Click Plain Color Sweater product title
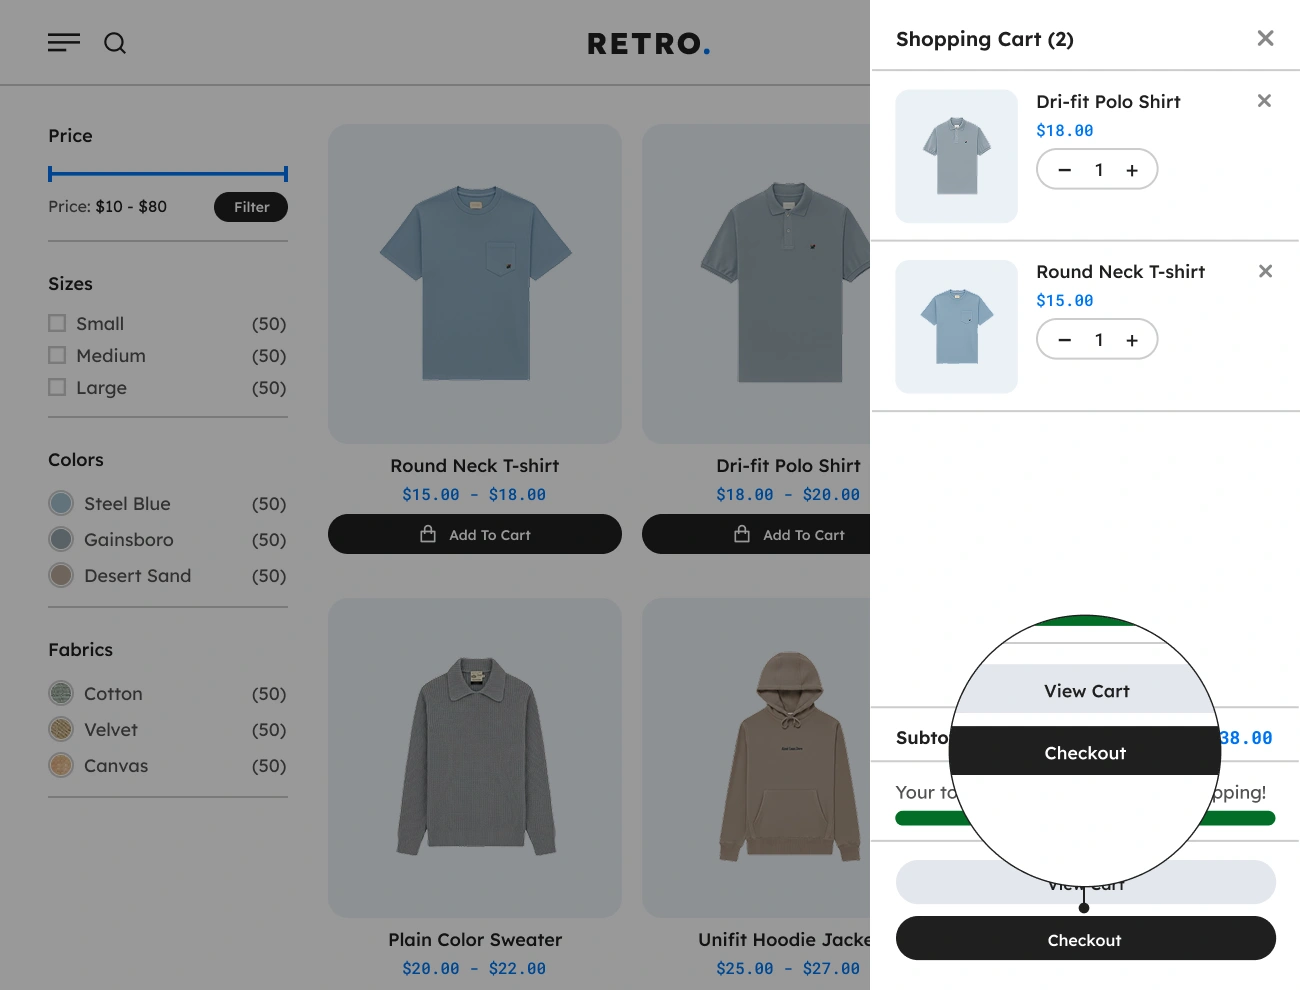The height and width of the screenshot is (990, 1300). [475, 940]
